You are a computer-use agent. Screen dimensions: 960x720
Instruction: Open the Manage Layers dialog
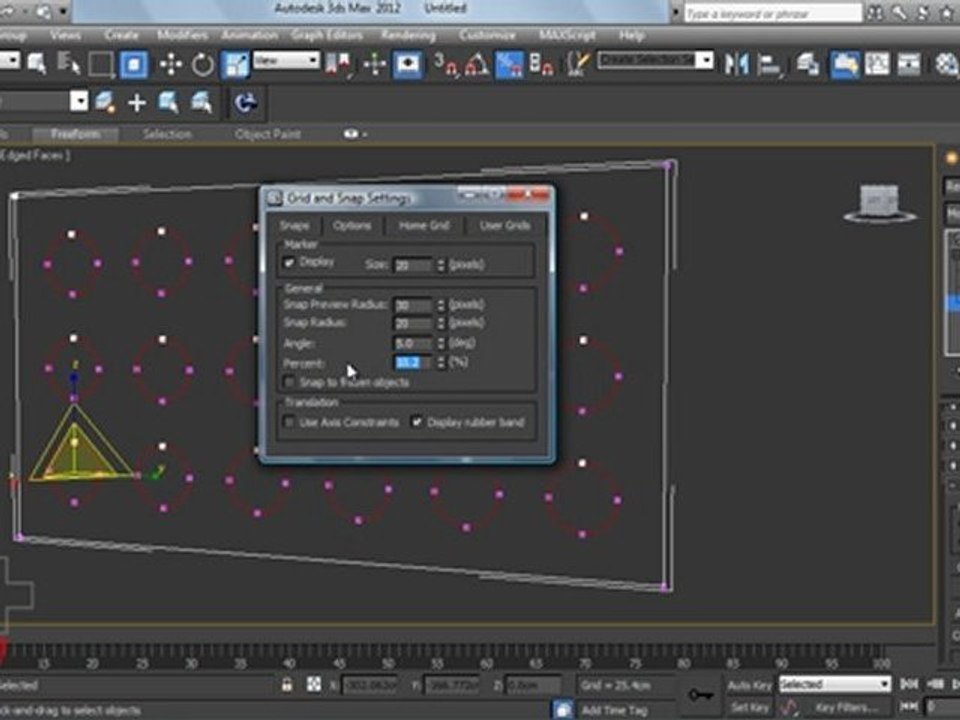808,64
